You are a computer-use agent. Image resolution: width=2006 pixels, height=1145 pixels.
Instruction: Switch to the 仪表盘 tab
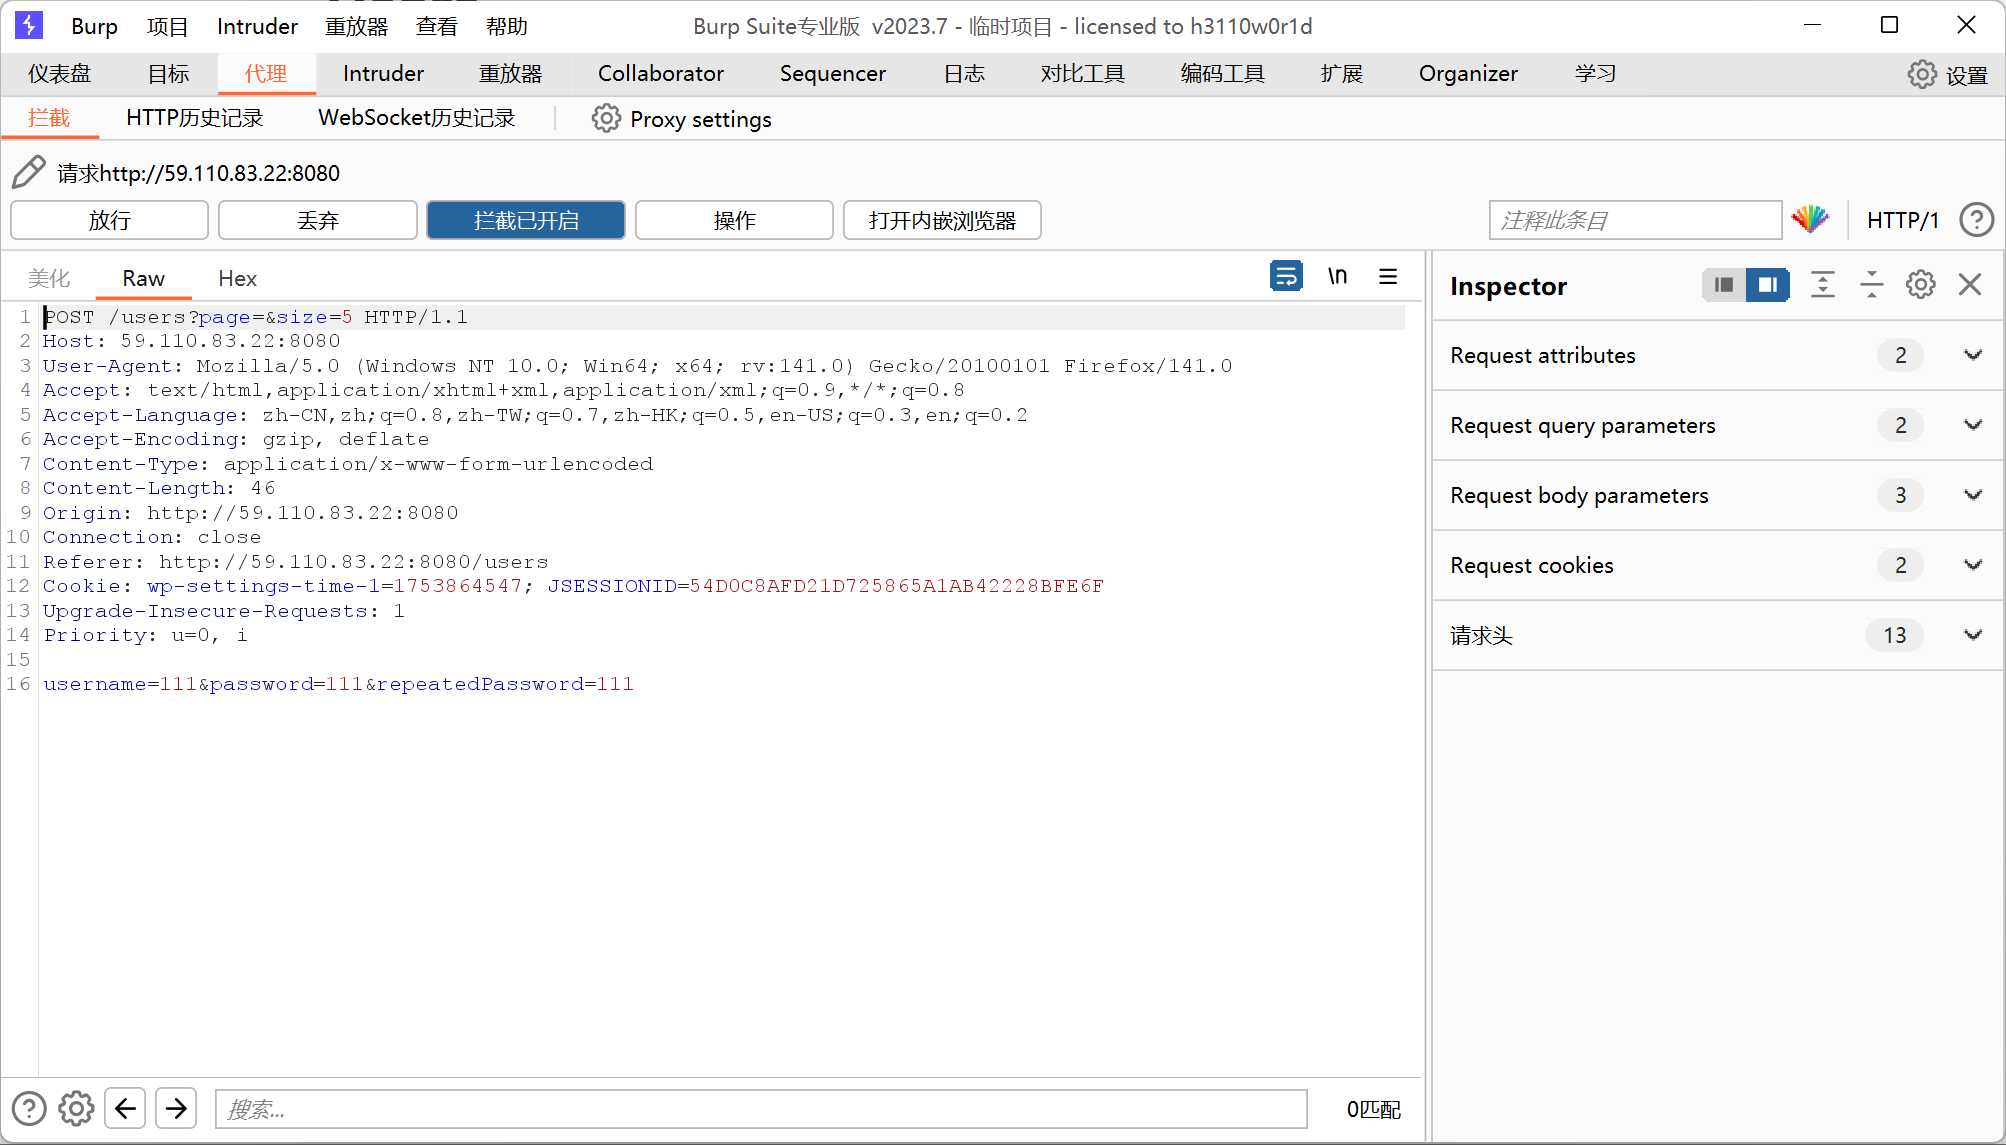click(x=59, y=74)
